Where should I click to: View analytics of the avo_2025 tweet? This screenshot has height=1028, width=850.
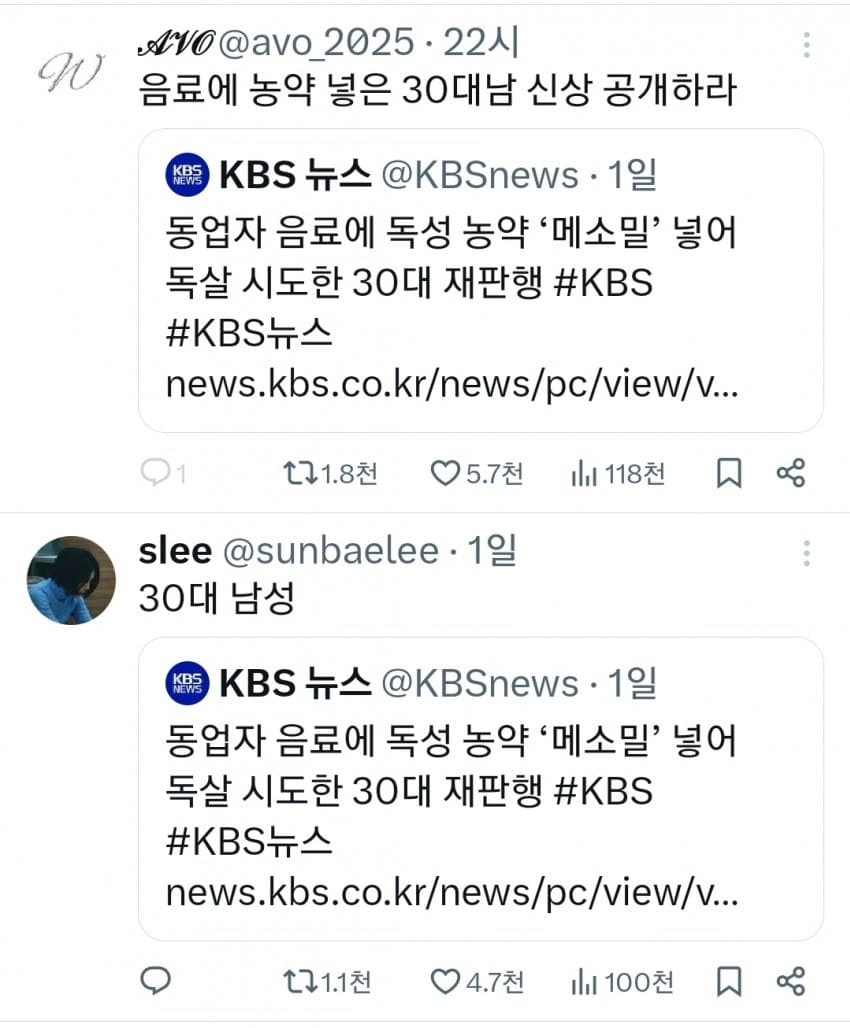click(x=584, y=473)
